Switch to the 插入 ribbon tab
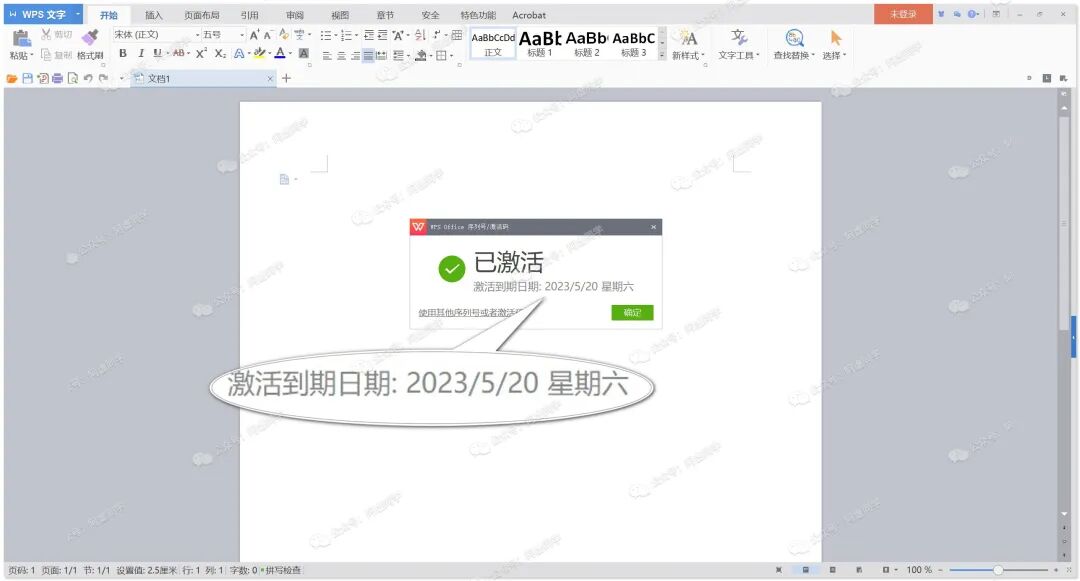1080x581 pixels. point(154,14)
